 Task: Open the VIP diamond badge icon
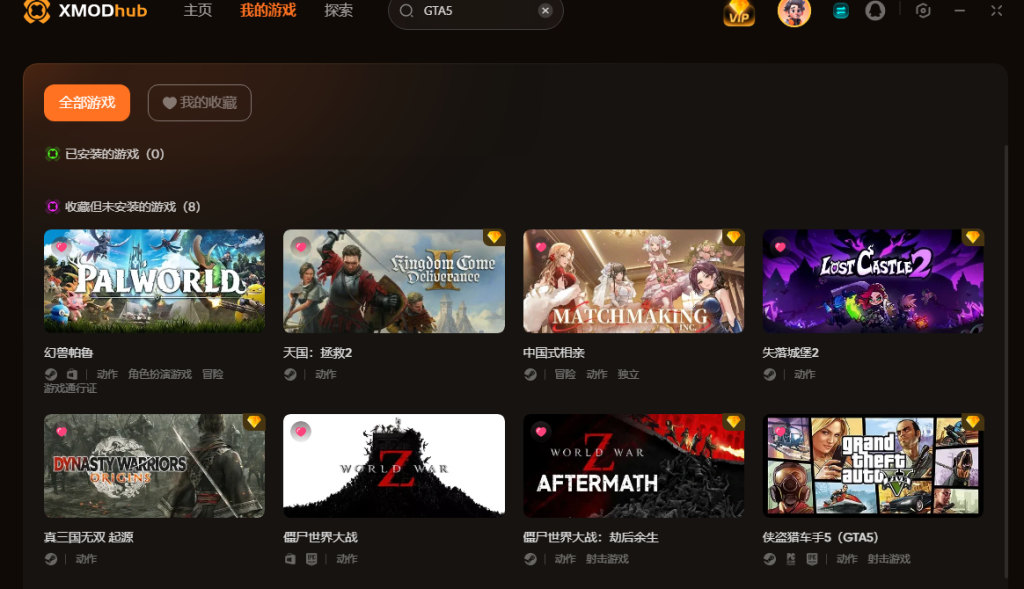pos(739,12)
